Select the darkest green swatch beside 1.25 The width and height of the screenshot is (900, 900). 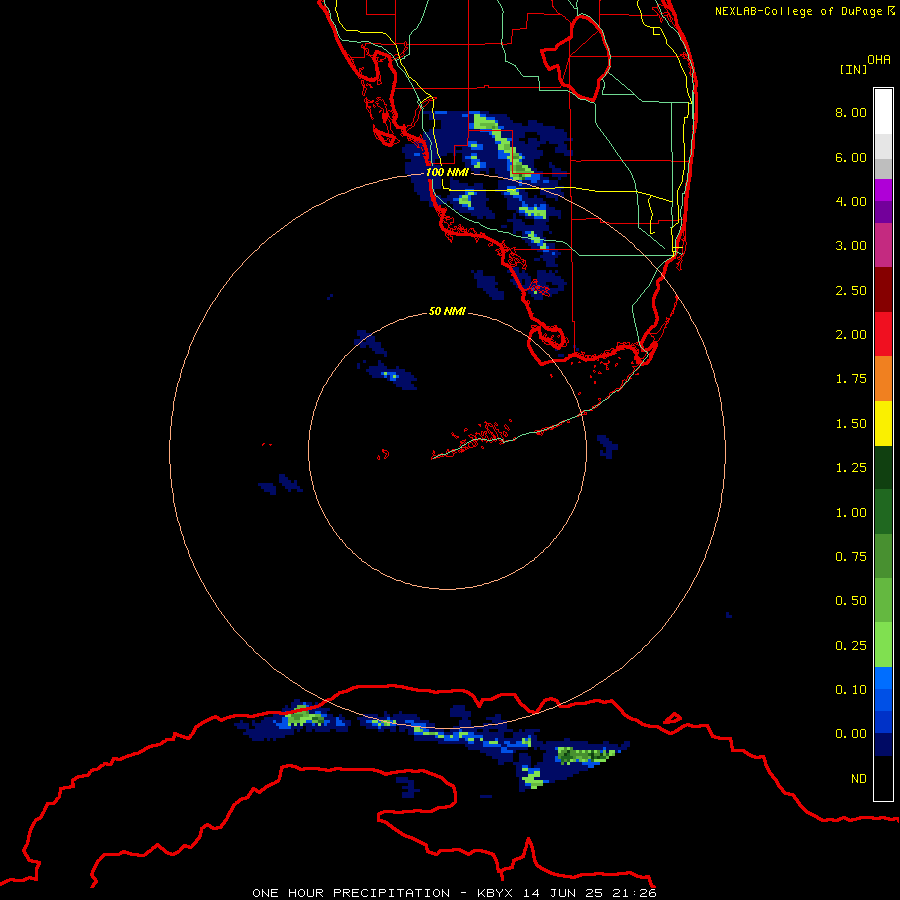883,467
